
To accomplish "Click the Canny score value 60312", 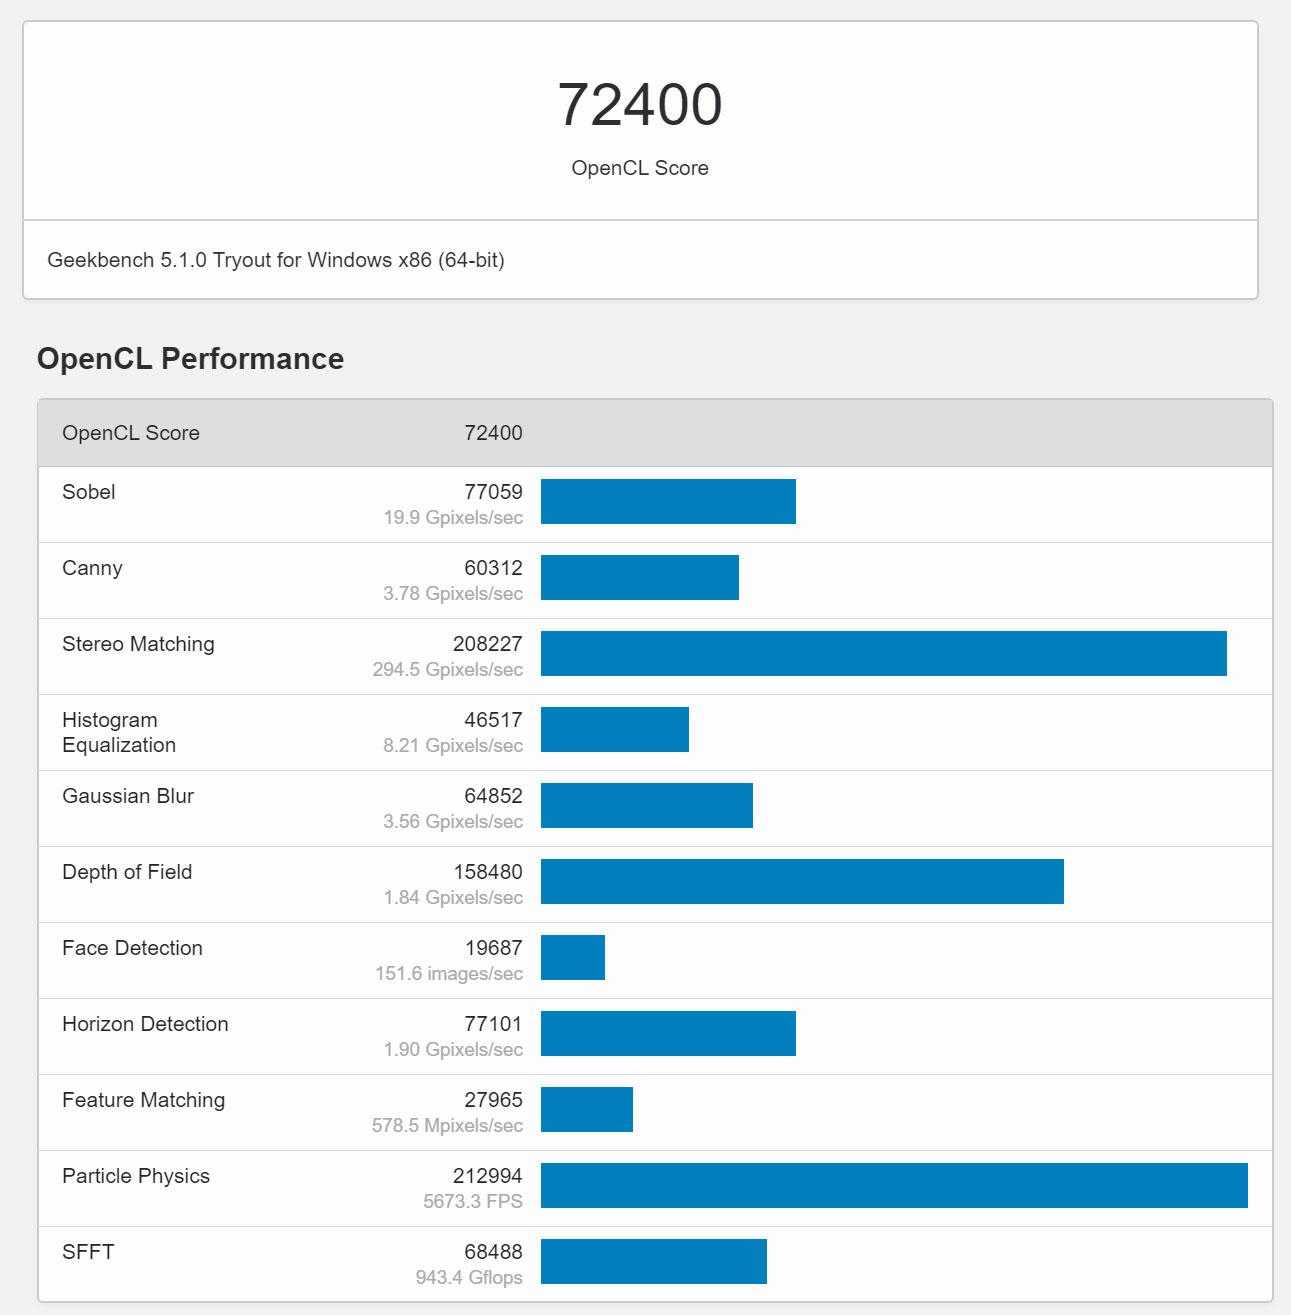I will pos(493,568).
